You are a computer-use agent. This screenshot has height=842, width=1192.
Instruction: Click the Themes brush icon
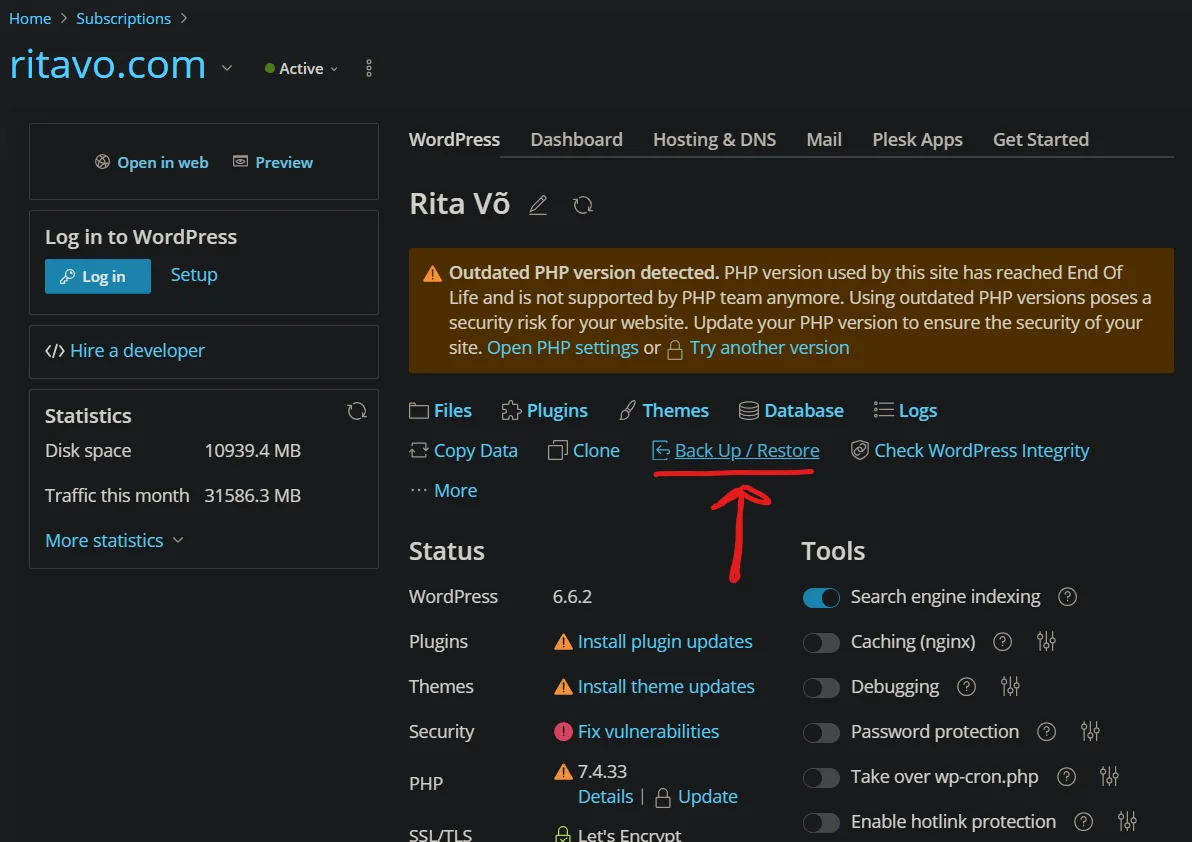(x=627, y=411)
